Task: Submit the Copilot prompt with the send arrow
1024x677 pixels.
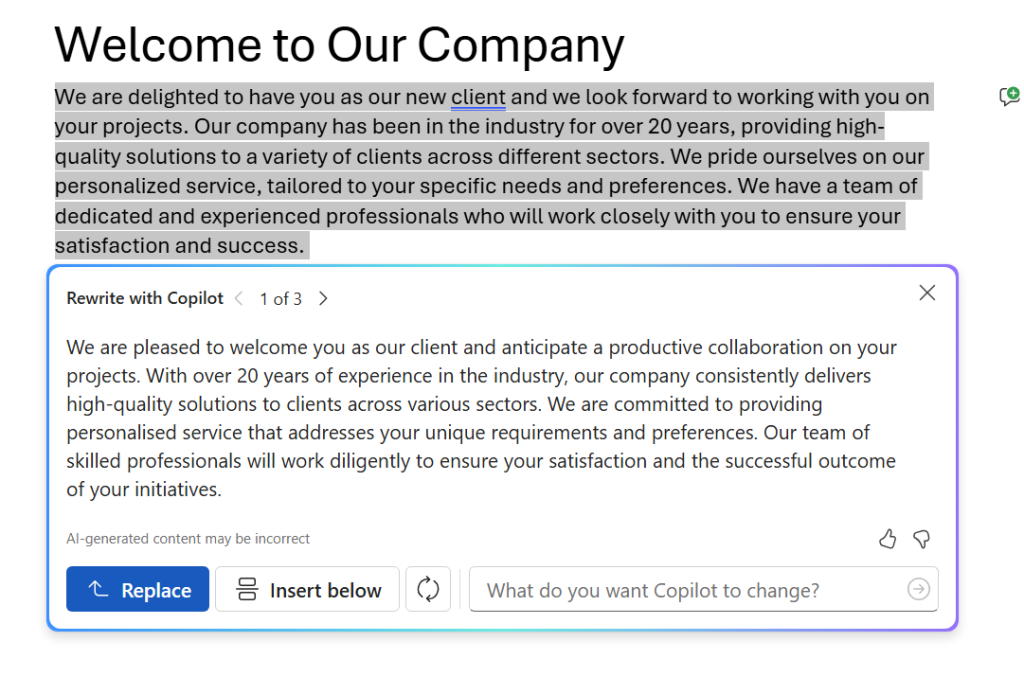Action: click(918, 589)
